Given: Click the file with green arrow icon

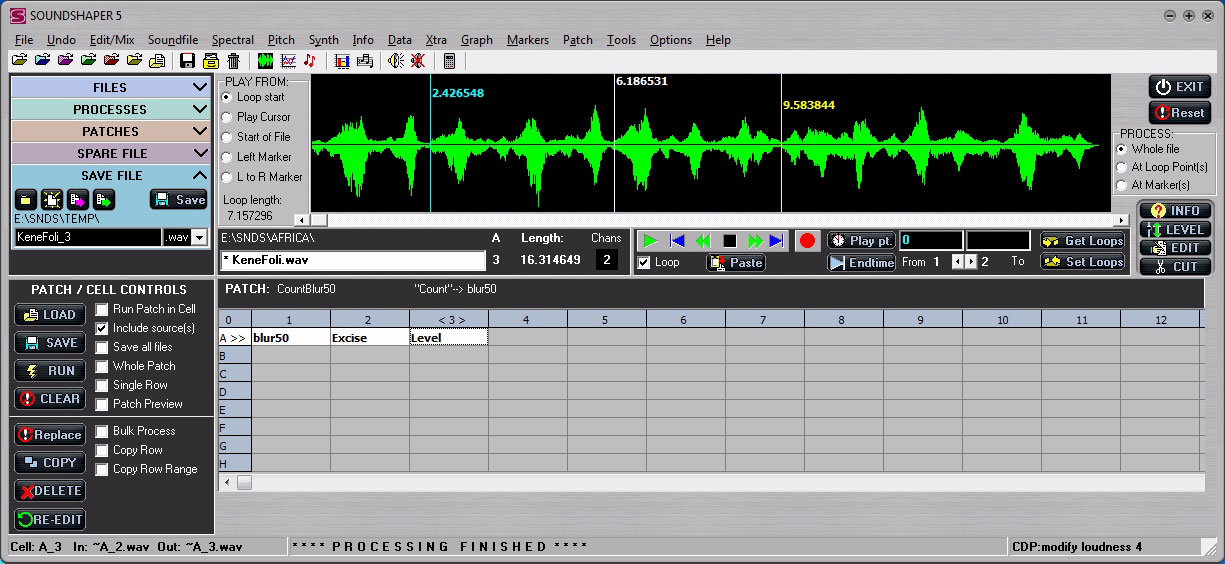Looking at the screenshot, I should [x=104, y=199].
